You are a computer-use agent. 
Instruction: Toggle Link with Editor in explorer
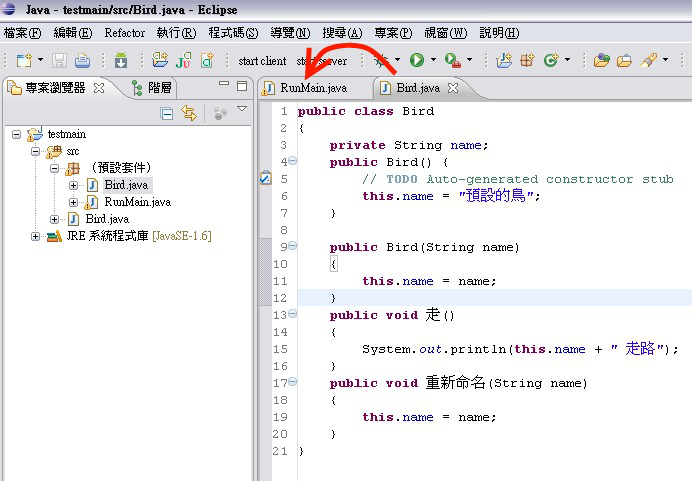(x=188, y=114)
